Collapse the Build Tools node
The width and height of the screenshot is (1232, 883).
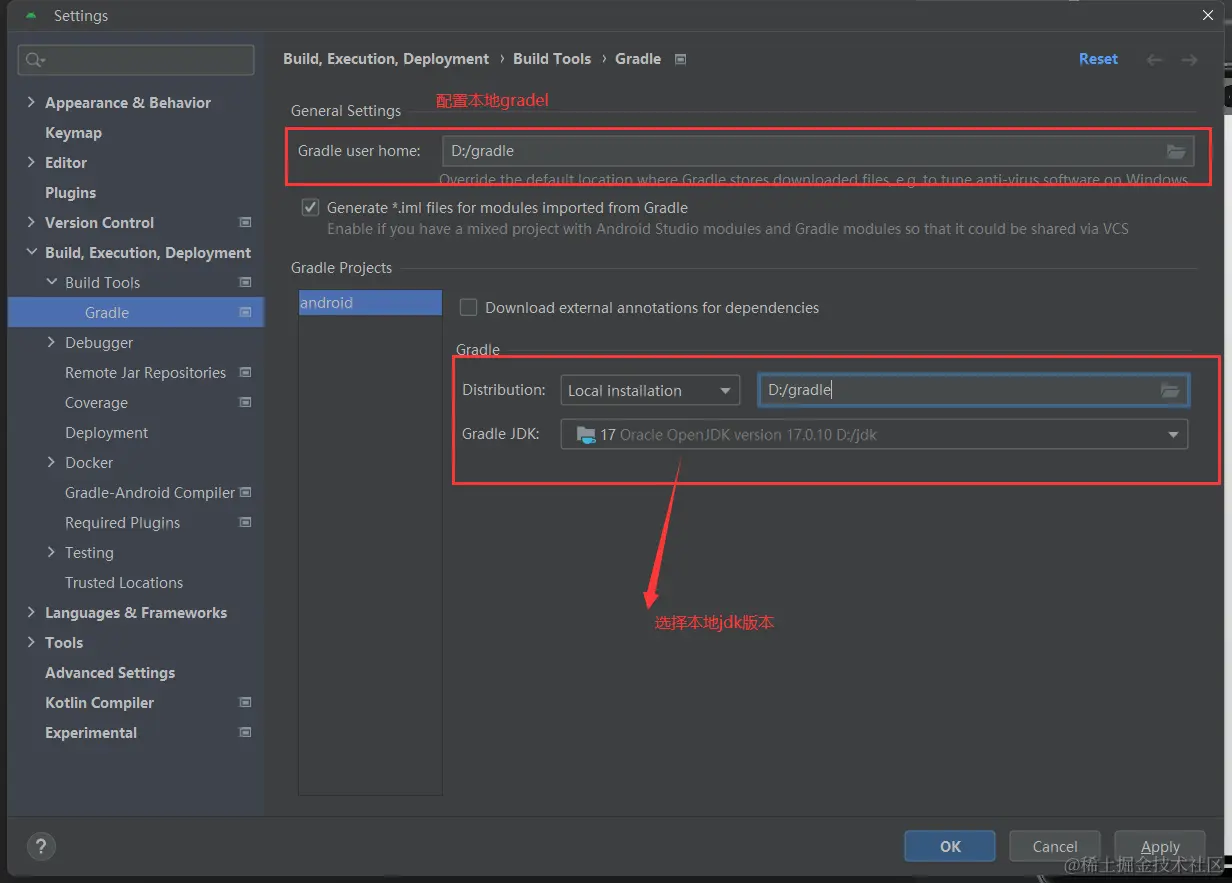(52, 282)
